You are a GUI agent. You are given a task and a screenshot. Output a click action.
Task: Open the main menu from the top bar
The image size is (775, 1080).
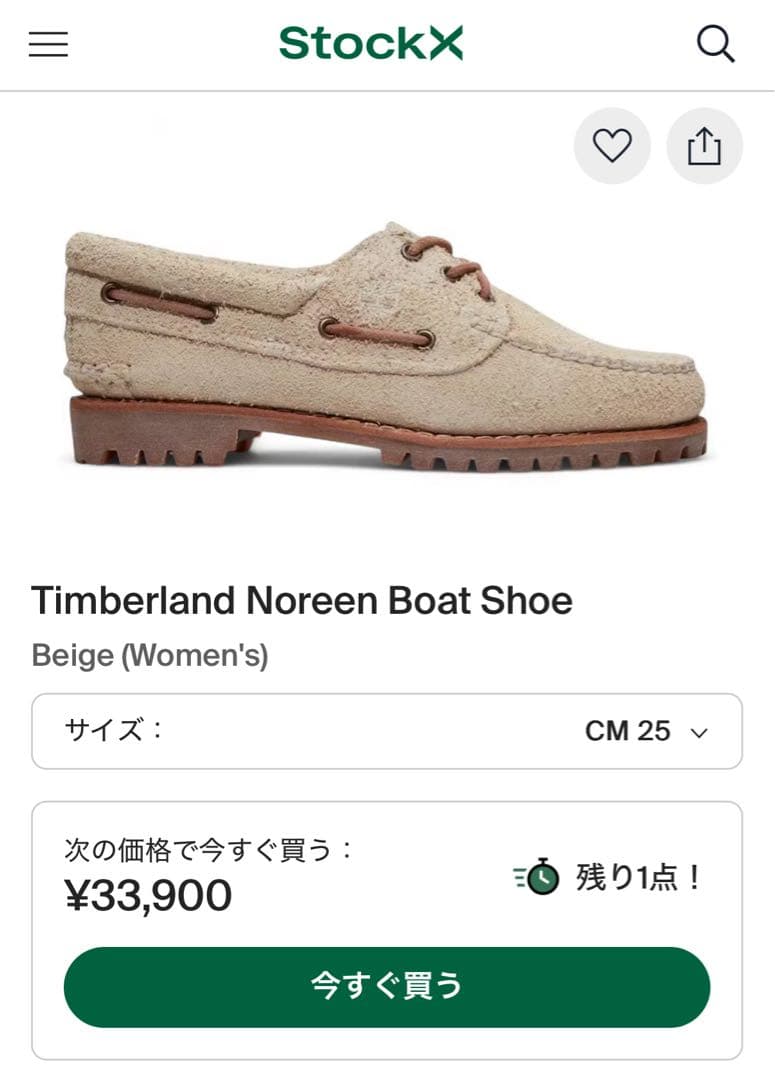coord(47,44)
